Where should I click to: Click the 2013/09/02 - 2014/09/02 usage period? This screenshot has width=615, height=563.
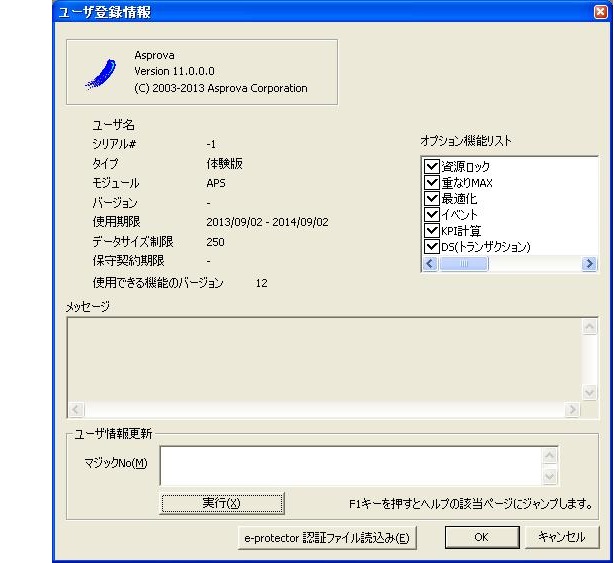pyautogui.click(x=267, y=222)
